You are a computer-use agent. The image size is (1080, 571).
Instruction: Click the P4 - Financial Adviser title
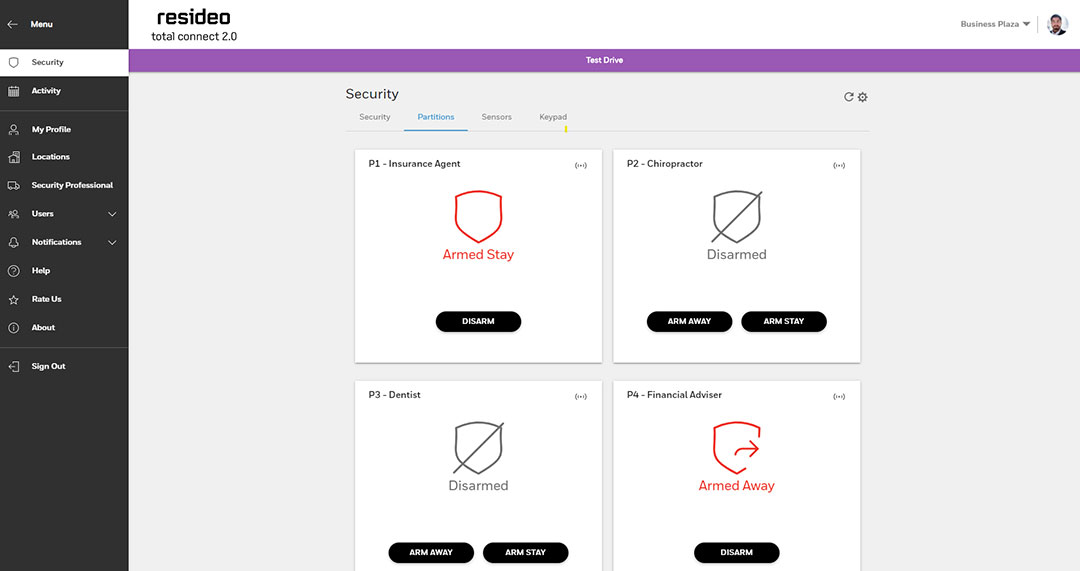coord(674,395)
